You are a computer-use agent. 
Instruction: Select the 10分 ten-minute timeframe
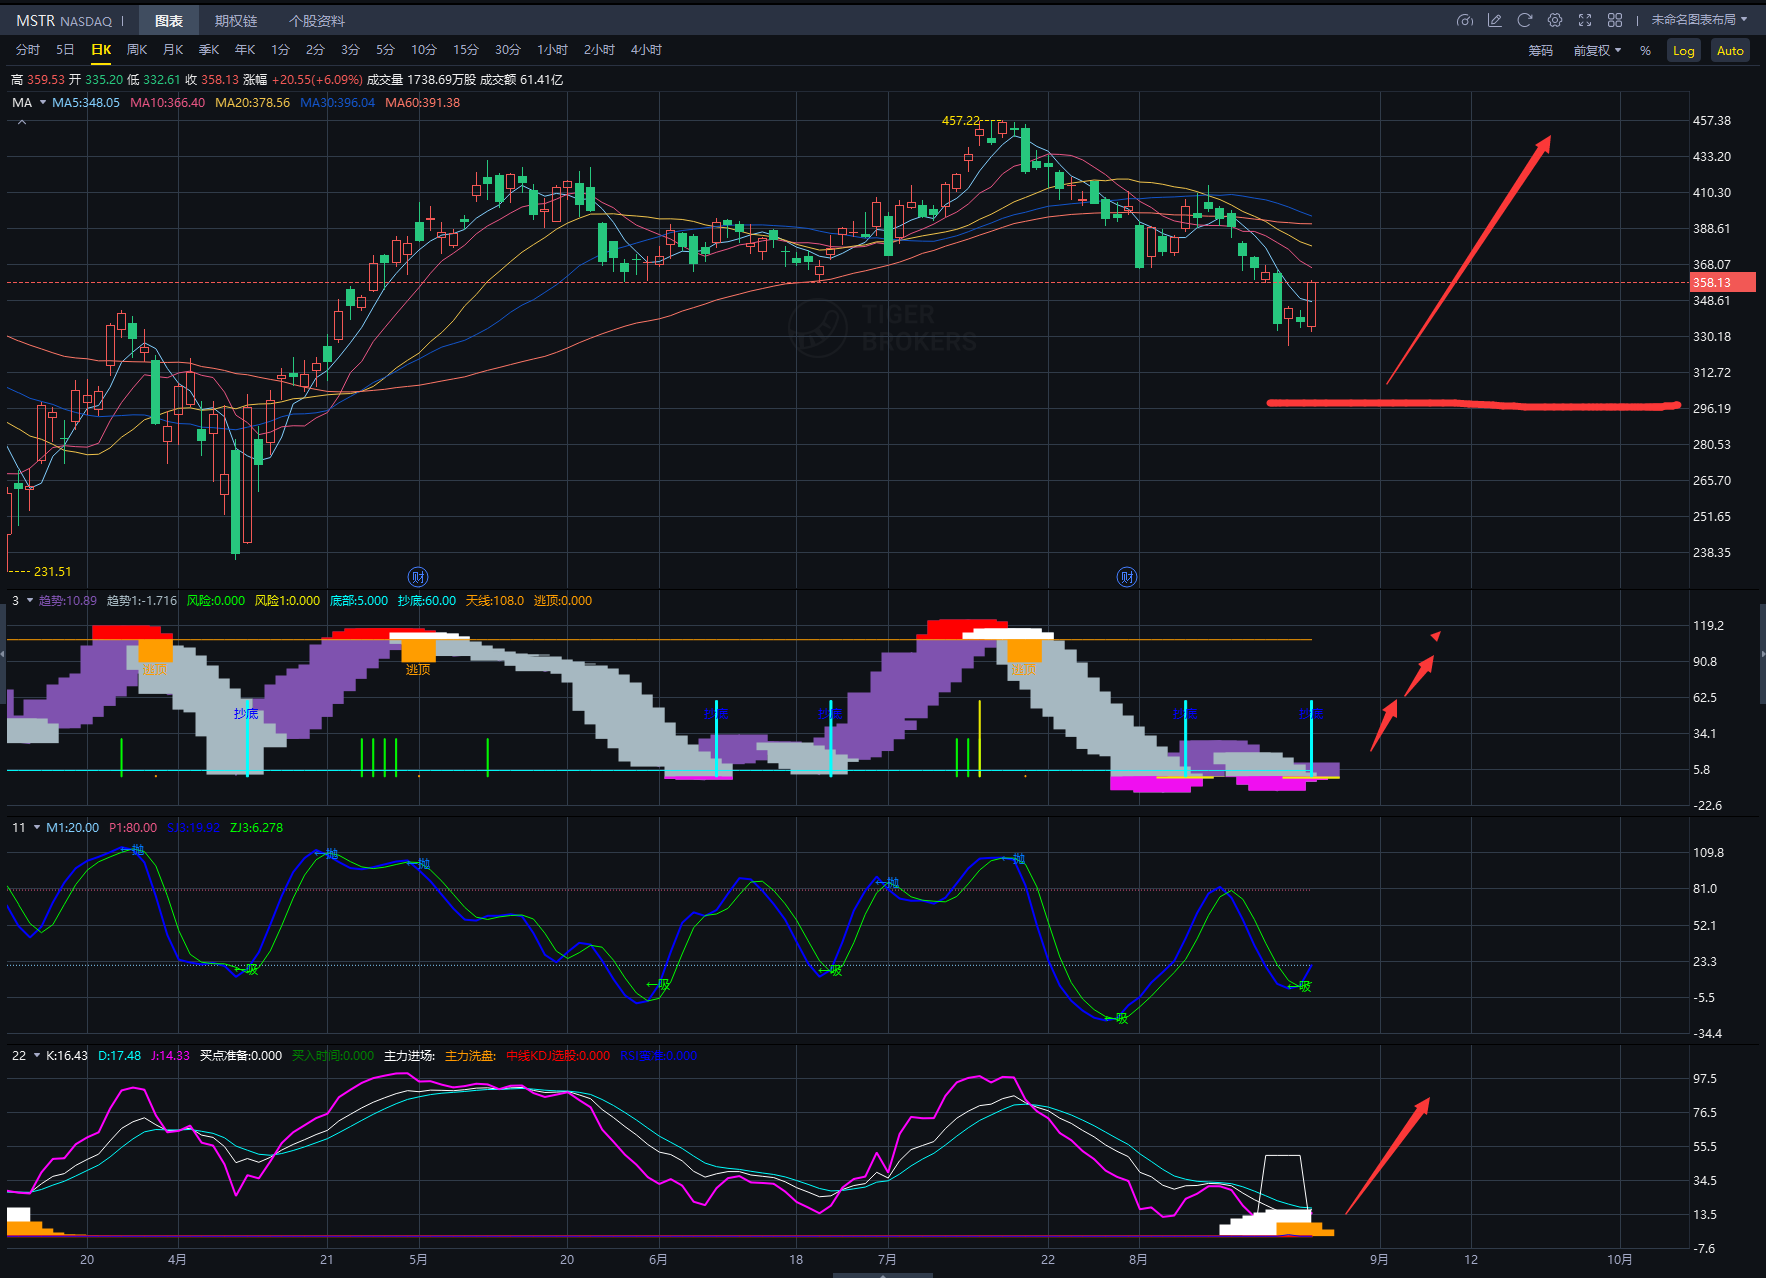(424, 50)
